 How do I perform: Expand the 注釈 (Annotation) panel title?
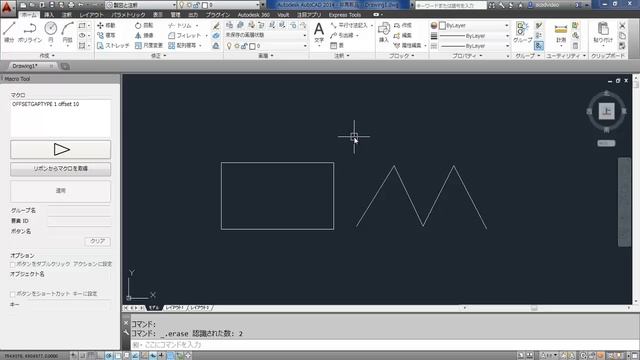342,56
